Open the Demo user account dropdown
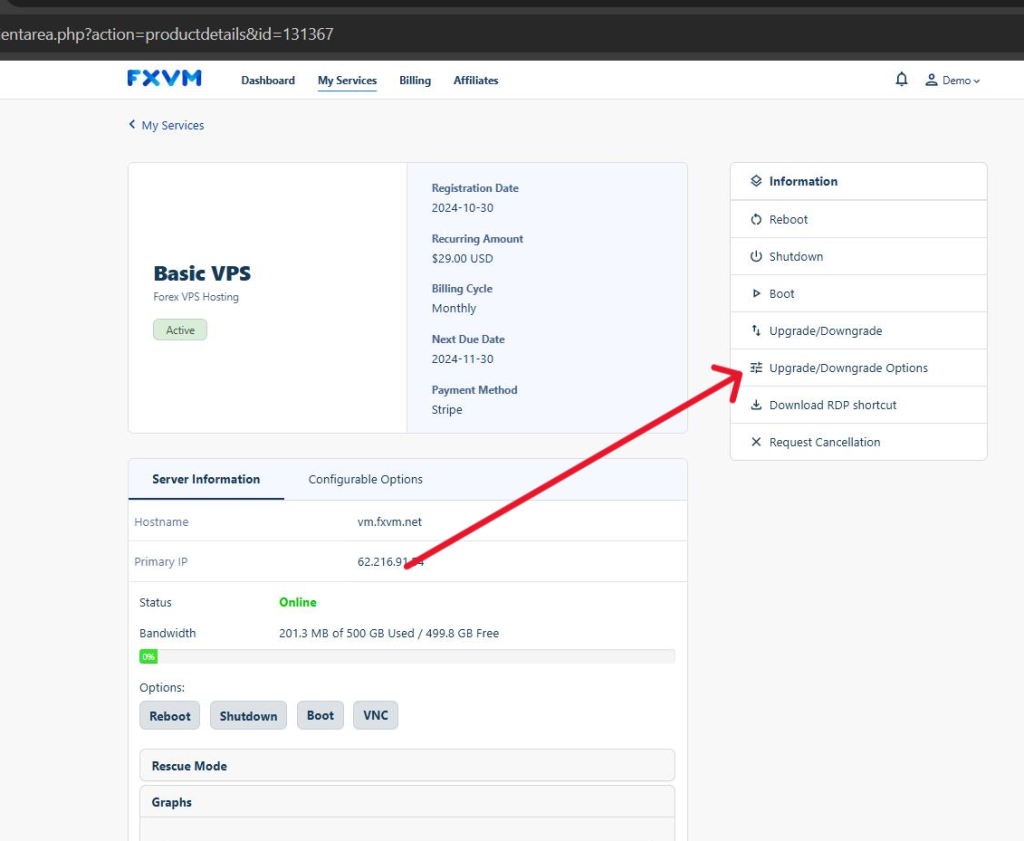 pyautogui.click(x=953, y=80)
